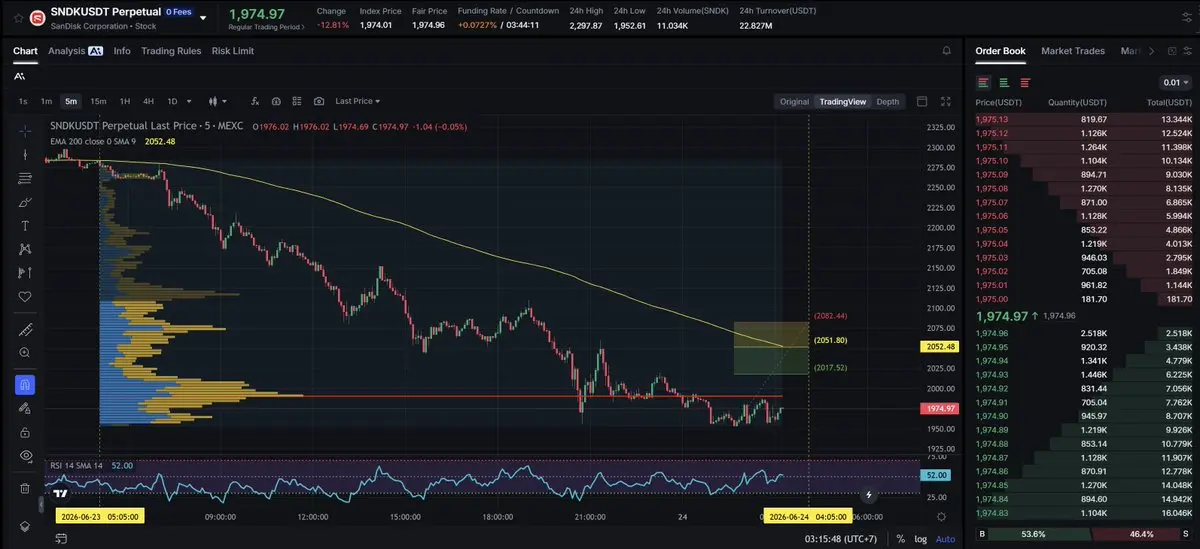The image size is (1200, 549).
Task: Select the Order Book tab
Action: [1000, 50]
